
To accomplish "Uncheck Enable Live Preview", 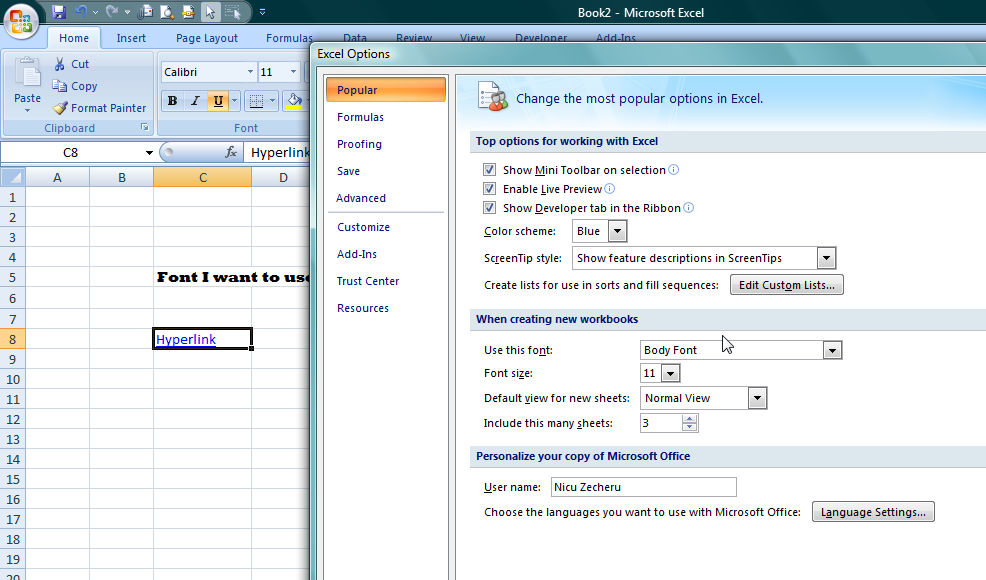I will click(x=489, y=189).
